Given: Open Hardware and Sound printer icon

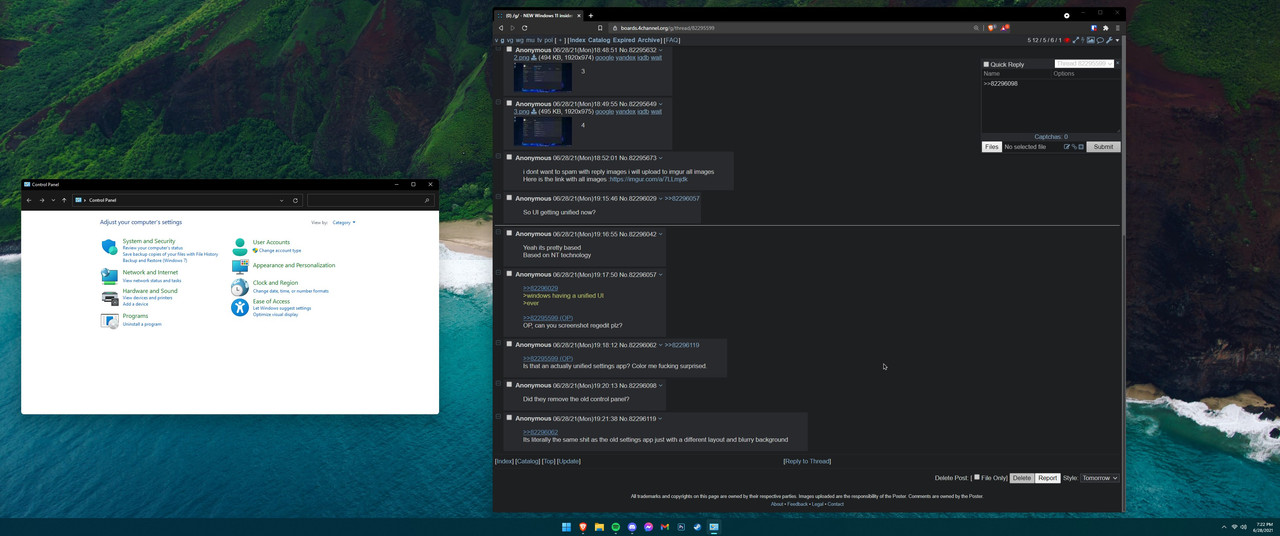Looking at the screenshot, I should point(109,298).
